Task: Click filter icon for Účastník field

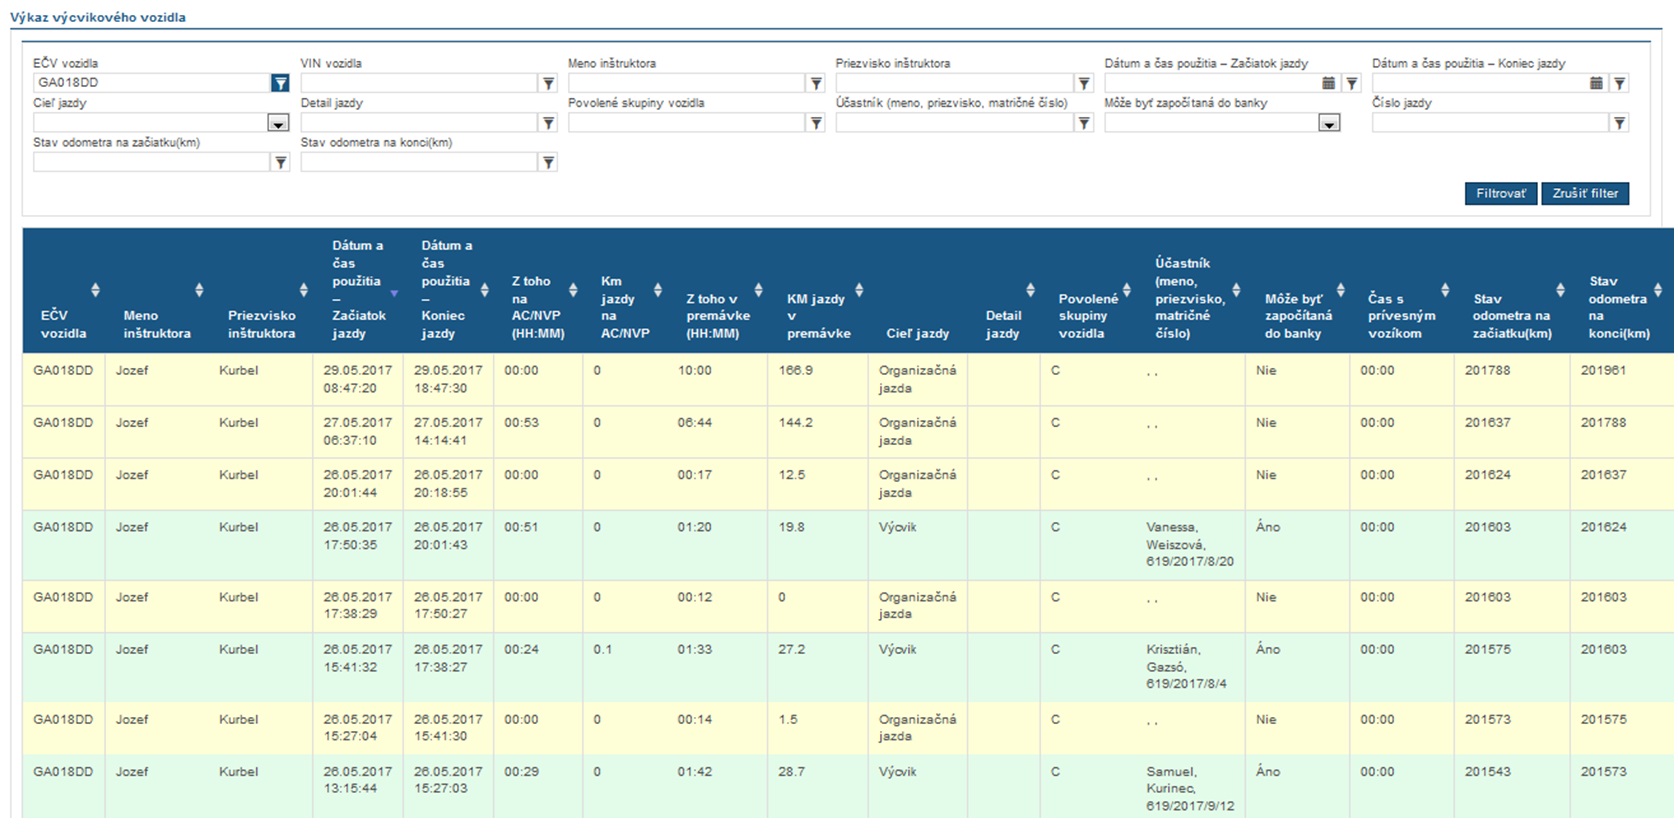Action: 1084,123
